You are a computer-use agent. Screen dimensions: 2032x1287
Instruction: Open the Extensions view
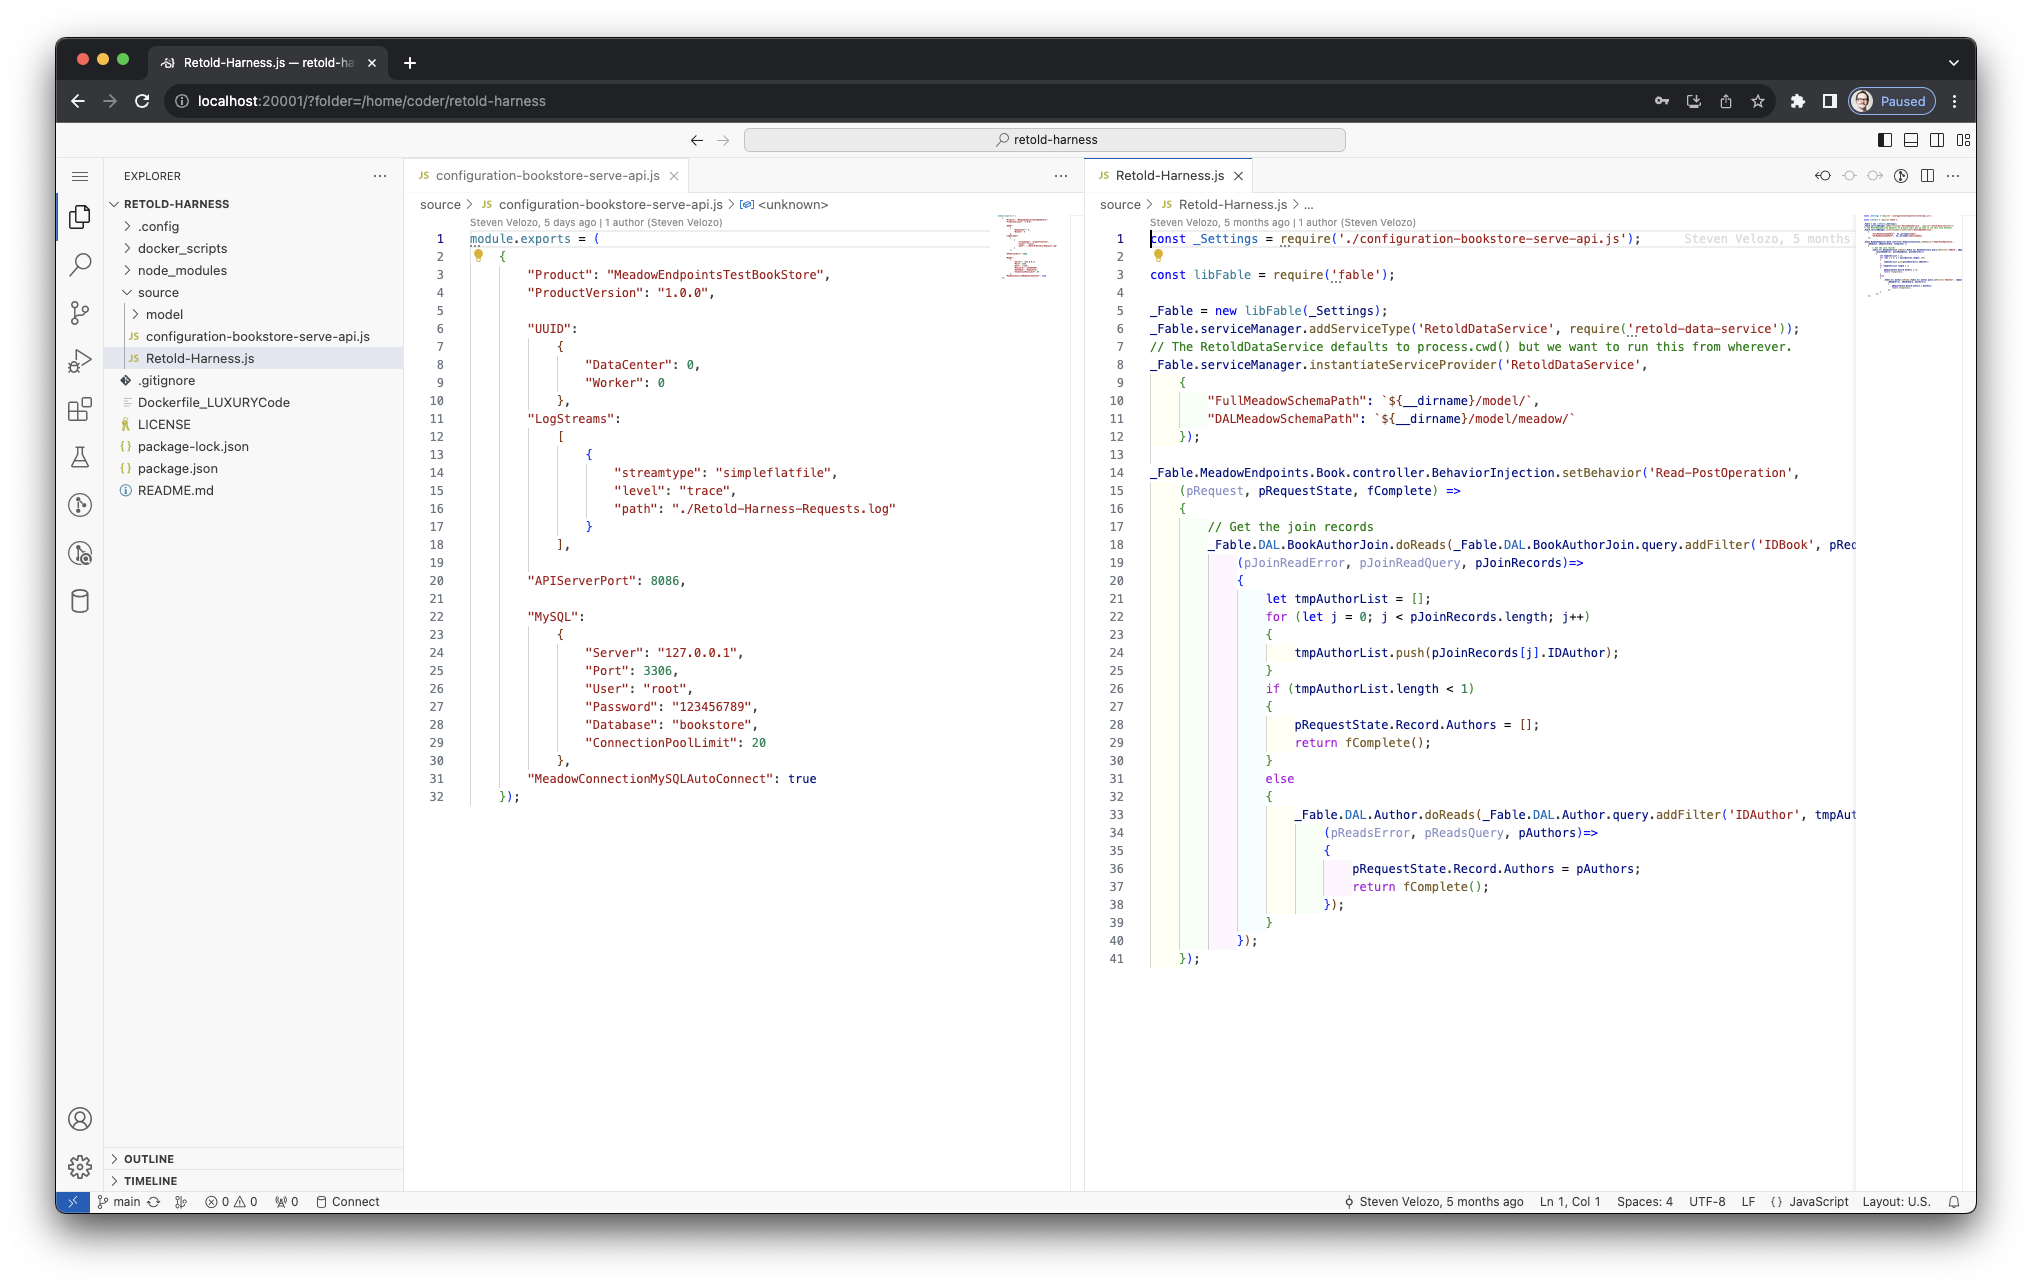(80, 409)
